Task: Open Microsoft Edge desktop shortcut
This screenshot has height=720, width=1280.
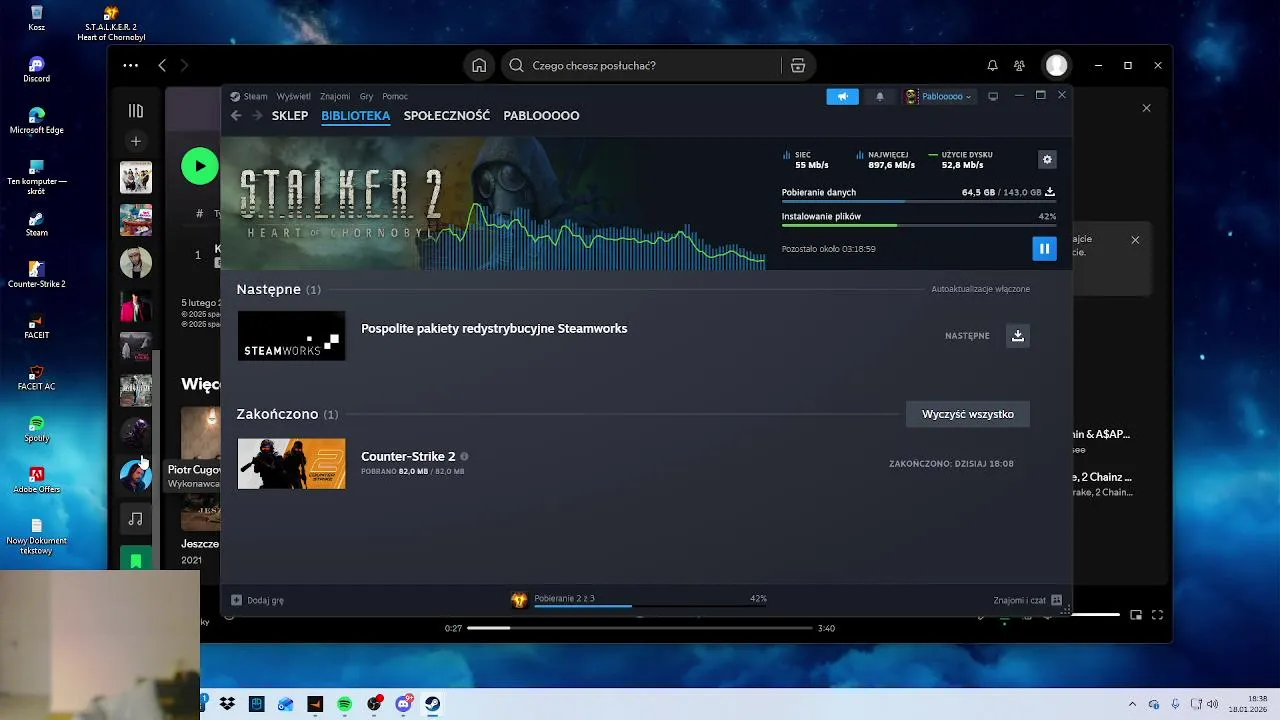Action: [37, 120]
